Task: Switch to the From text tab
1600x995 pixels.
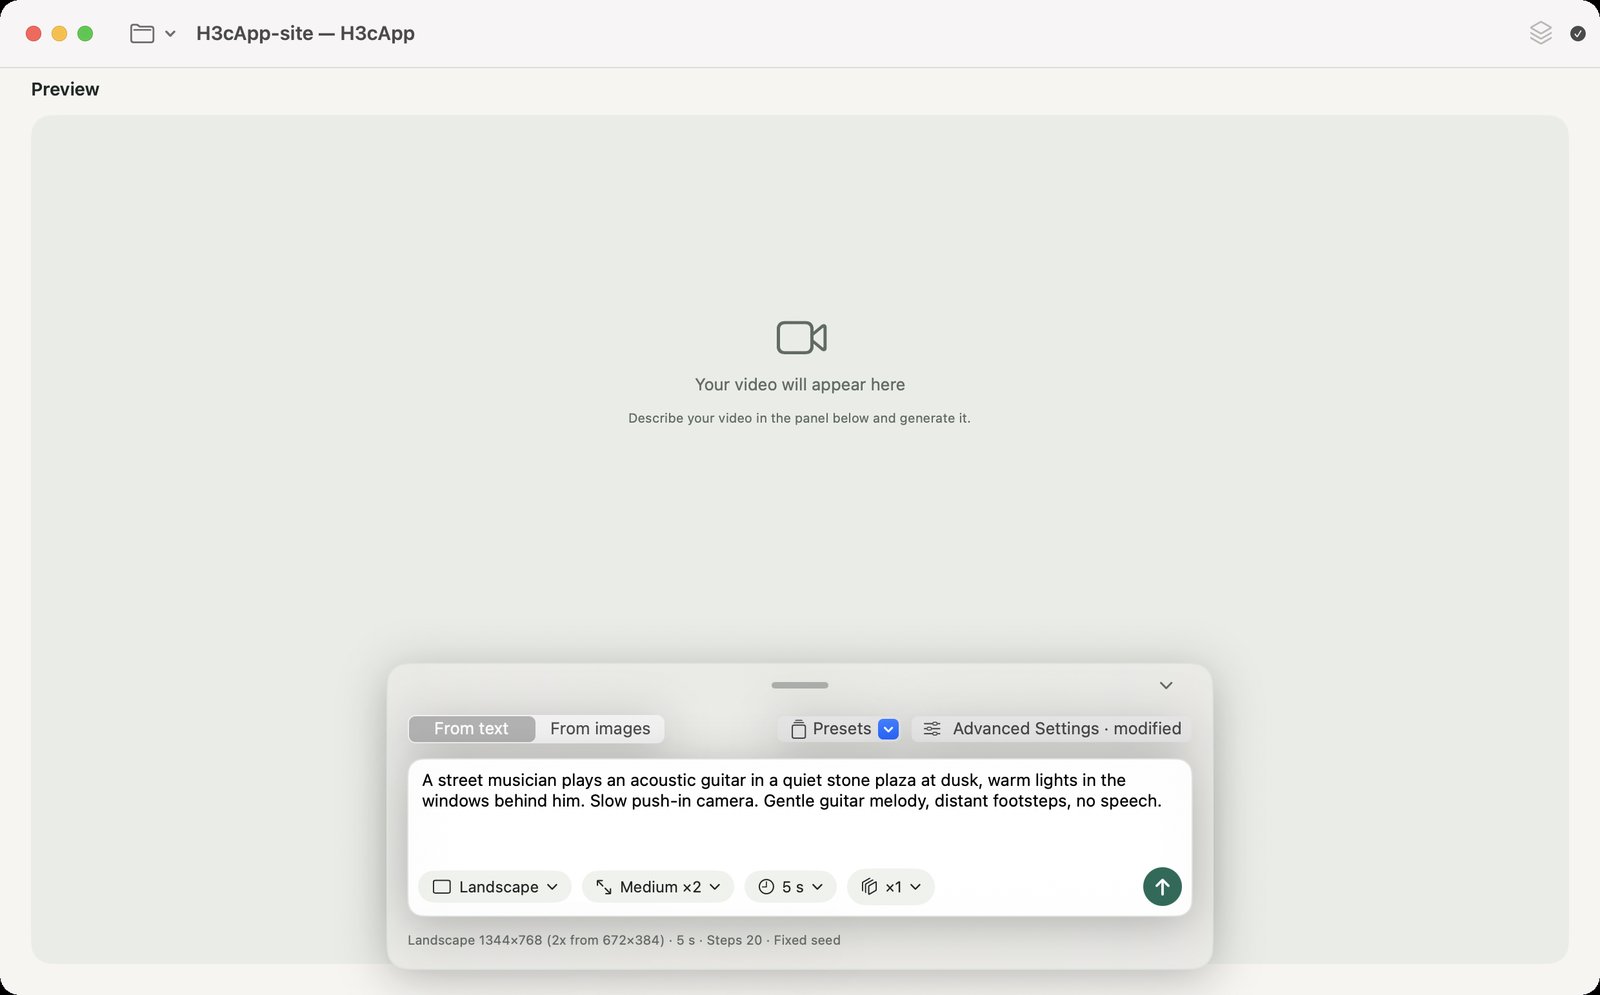Action: (471, 729)
